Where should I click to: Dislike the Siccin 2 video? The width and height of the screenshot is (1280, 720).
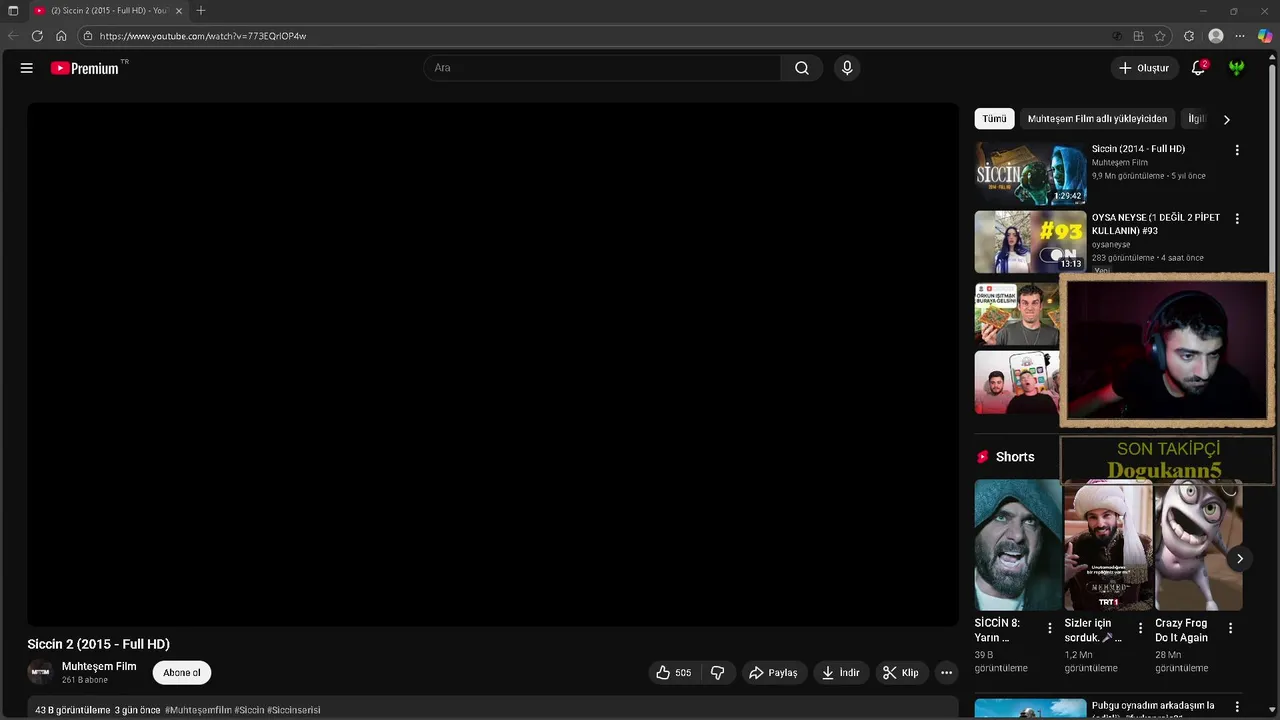(717, 673)
